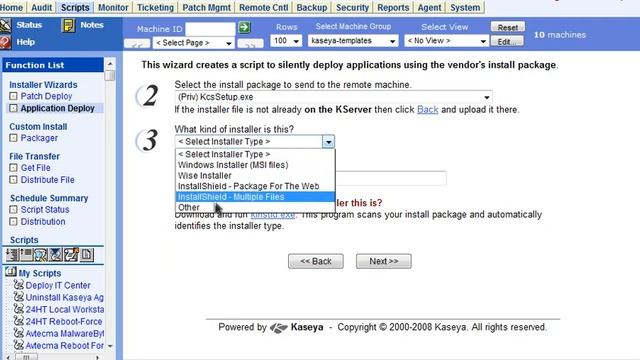Image resolution: width=640 pixels, height=360 pixels.
Task: Open the Packager link
Action: pyautogui.click(x=39, y=138)
